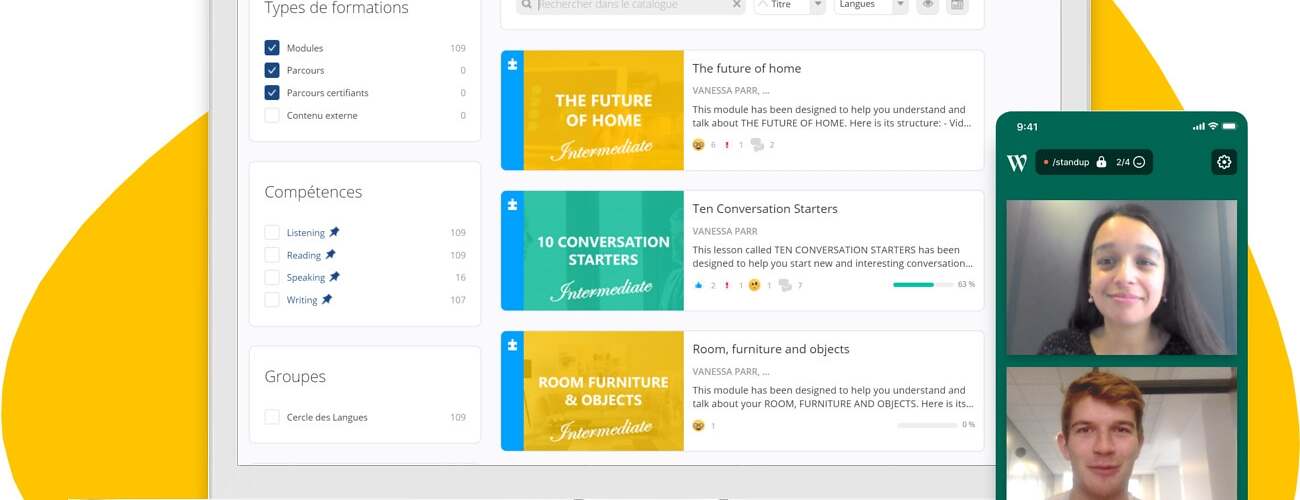Click the calendar view icon in toolbar
This screenshot has height=500, width=1300.
click(957, 5)
